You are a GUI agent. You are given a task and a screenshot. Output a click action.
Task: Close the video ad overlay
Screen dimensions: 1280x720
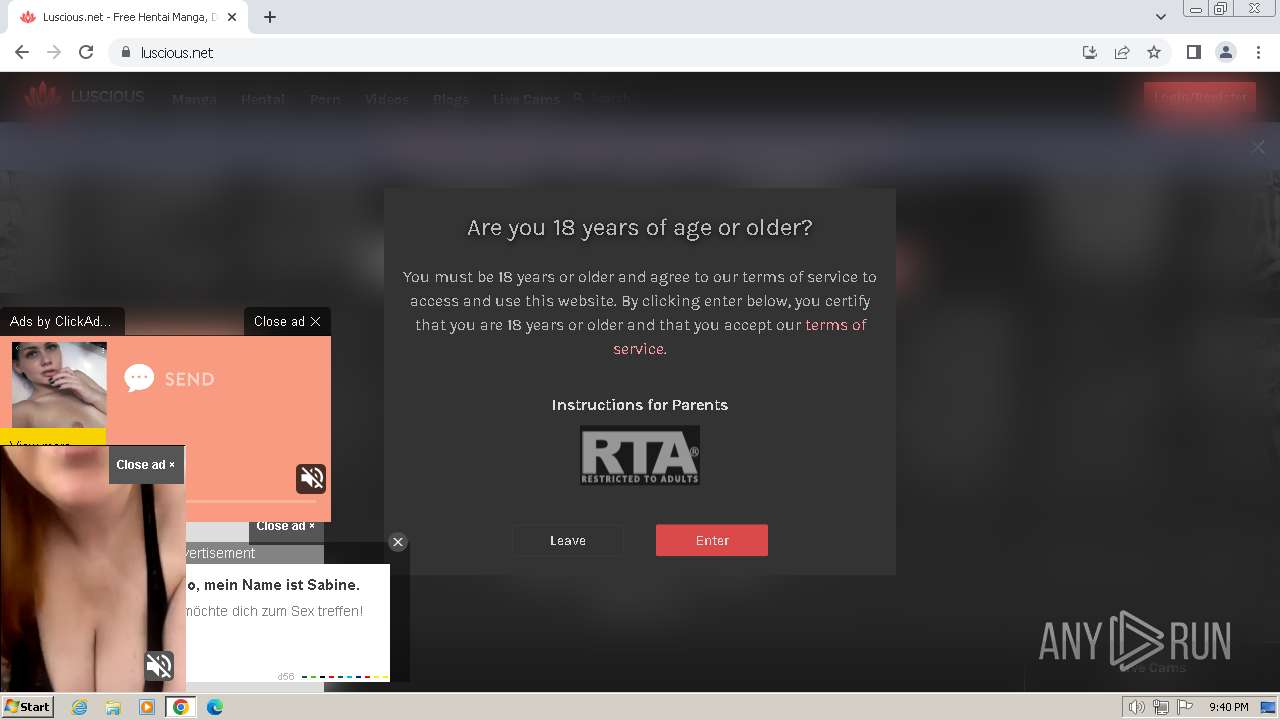146,465
